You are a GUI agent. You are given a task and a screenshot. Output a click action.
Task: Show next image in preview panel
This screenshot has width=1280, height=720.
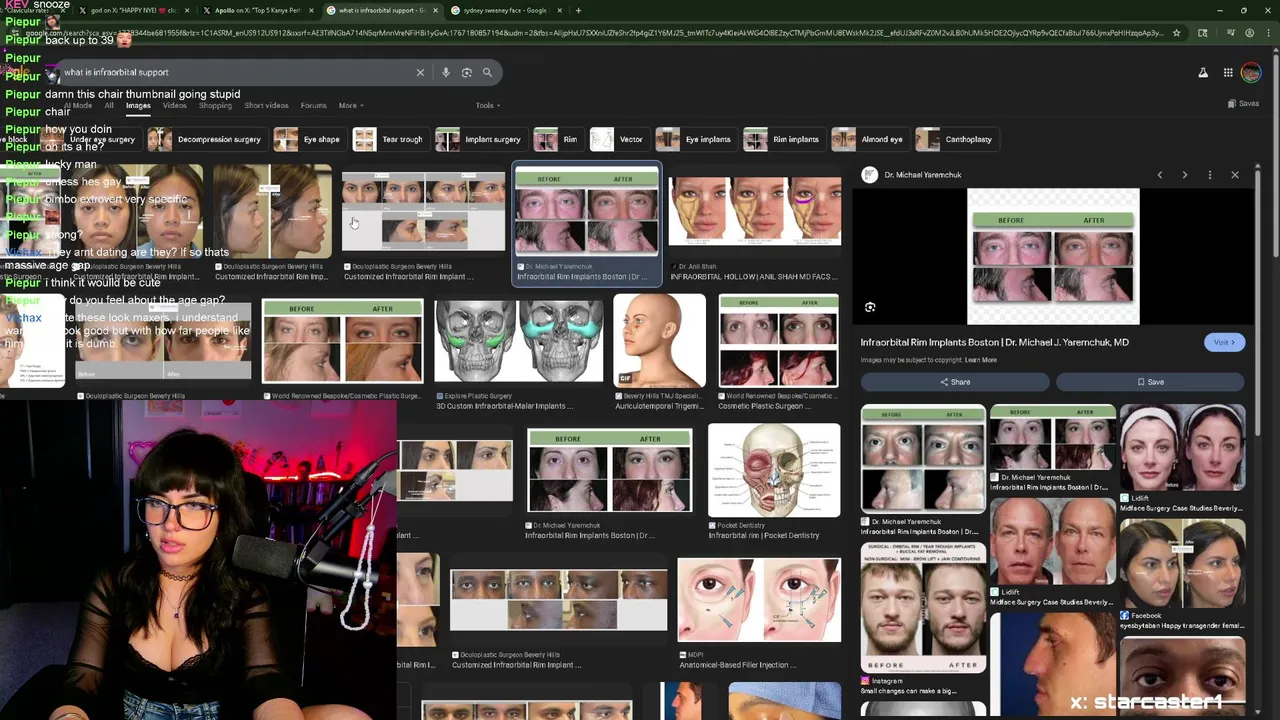(1185, 175)
